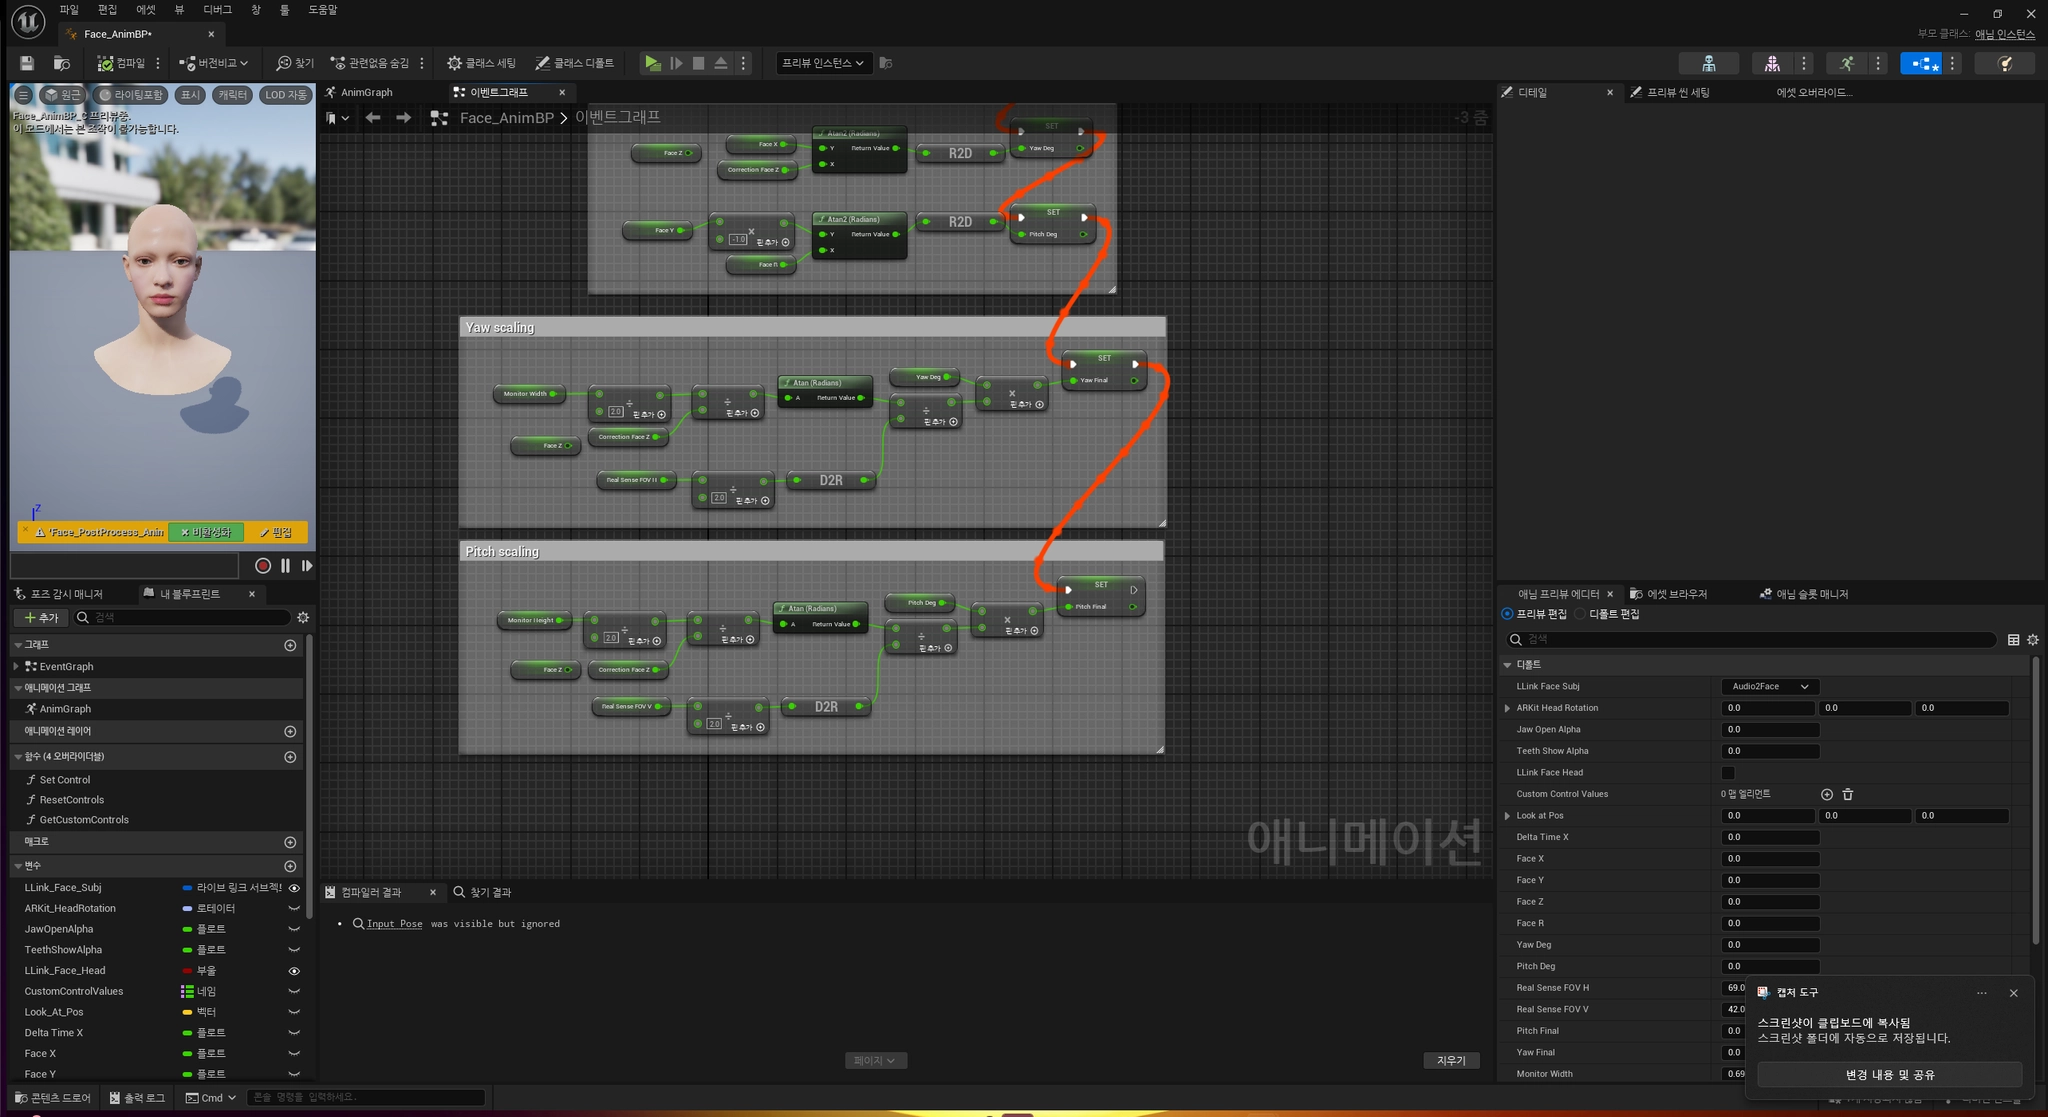The width and height of the screenshot is (2048, 1117).
Task: Select the 디폴트 편집 radio button
Action: (x=1581, y=614)
